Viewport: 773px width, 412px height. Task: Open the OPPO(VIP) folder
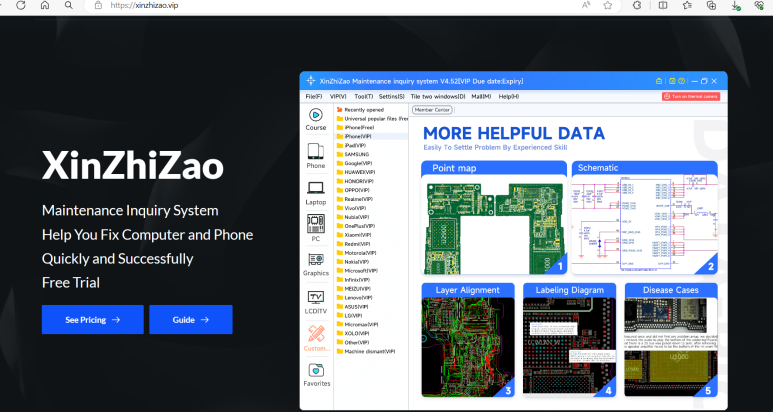(353, 190)
